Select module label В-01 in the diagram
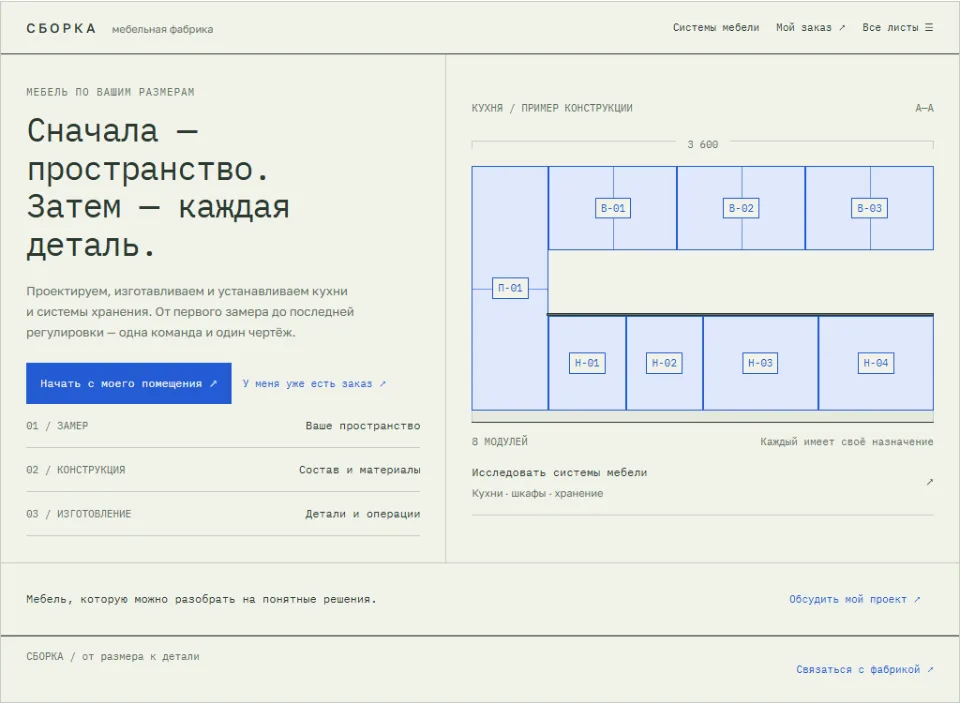This screenshot has height=703, width=960. pos(613,208)
